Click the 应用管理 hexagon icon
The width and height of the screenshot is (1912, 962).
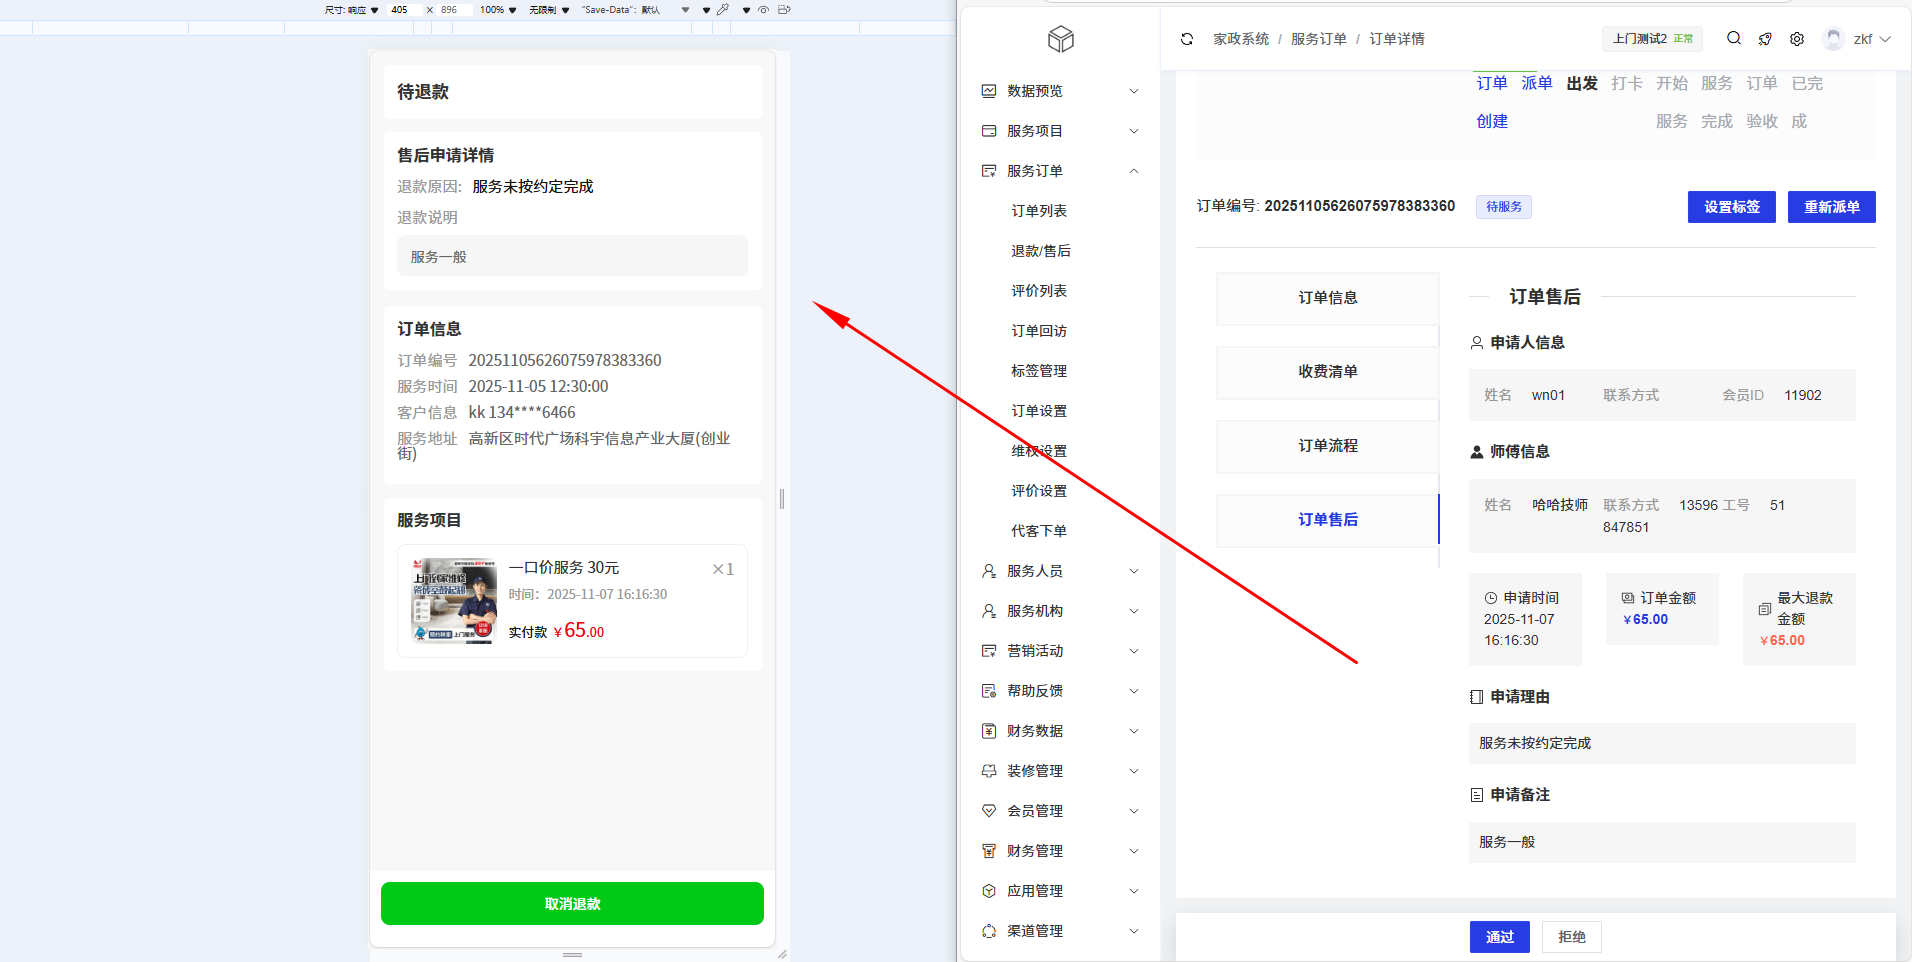(x=989, y=891)
